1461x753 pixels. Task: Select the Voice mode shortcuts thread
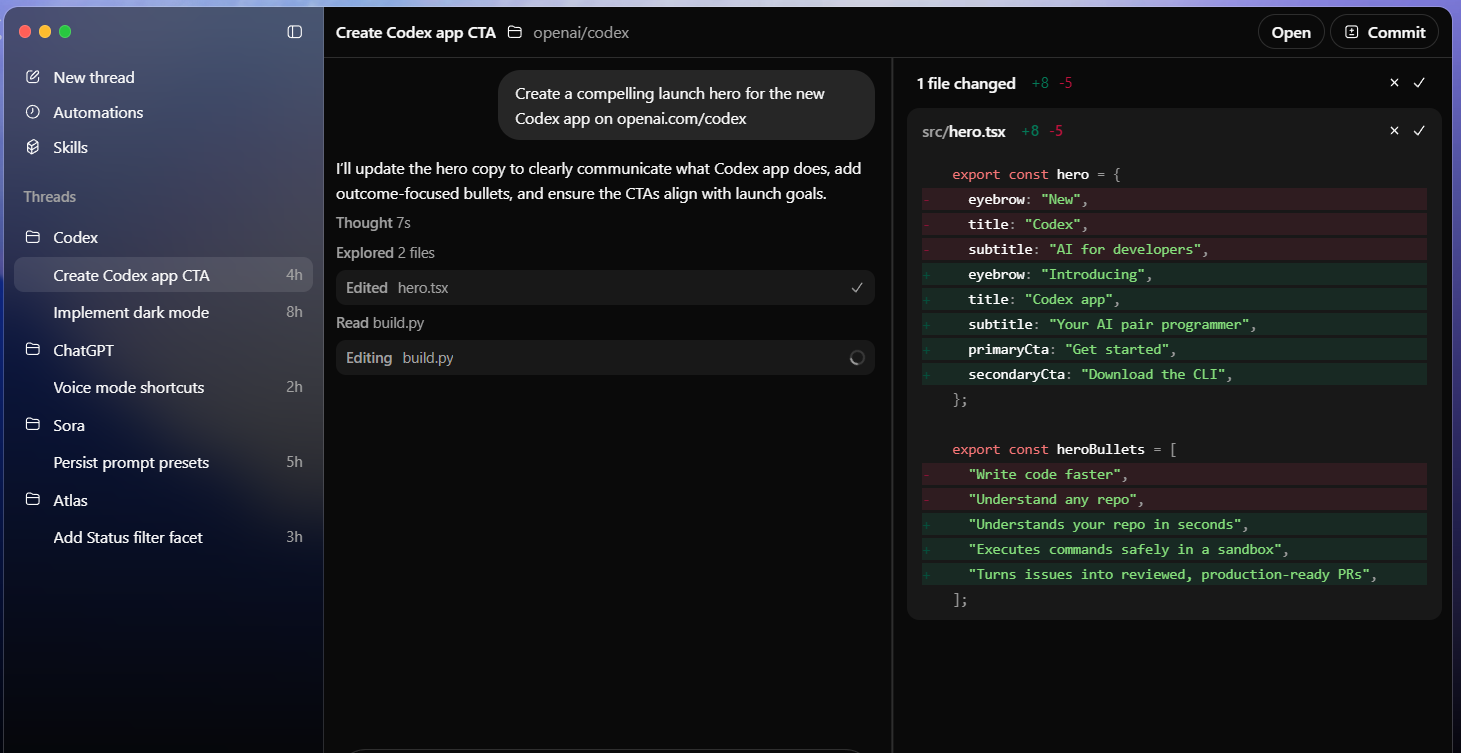pyautogui.click(x=131, y=387)
